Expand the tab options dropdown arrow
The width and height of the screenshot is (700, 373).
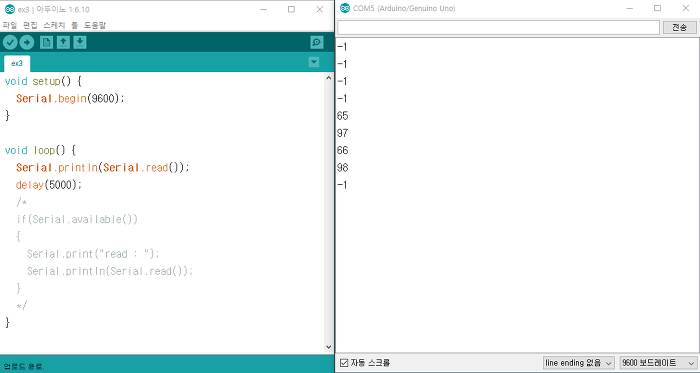(x=314, y=62)
